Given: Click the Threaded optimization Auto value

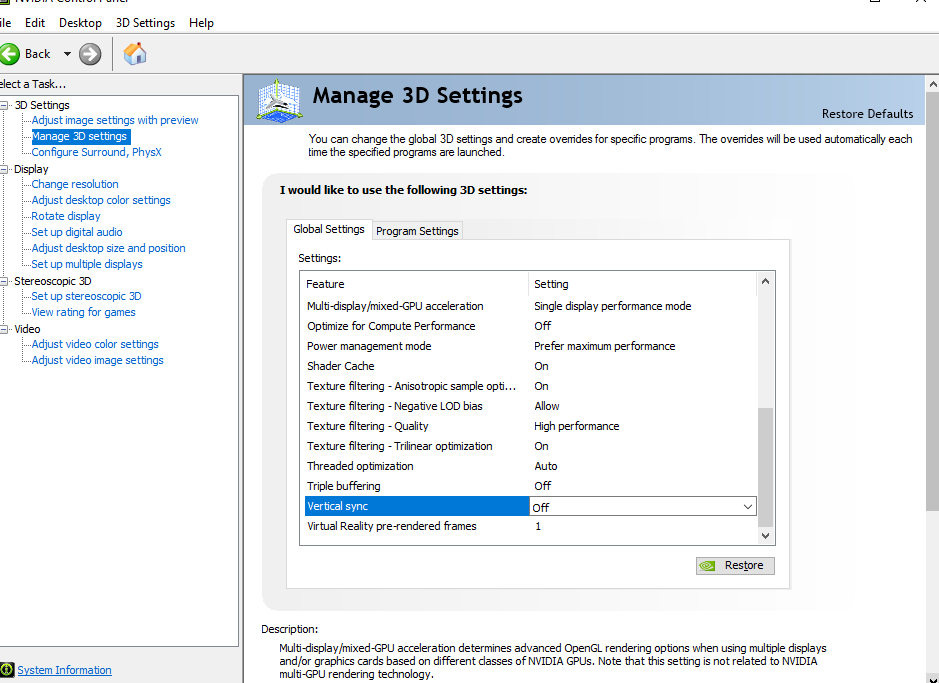Looking at the screenshot, I should (546, 466).
